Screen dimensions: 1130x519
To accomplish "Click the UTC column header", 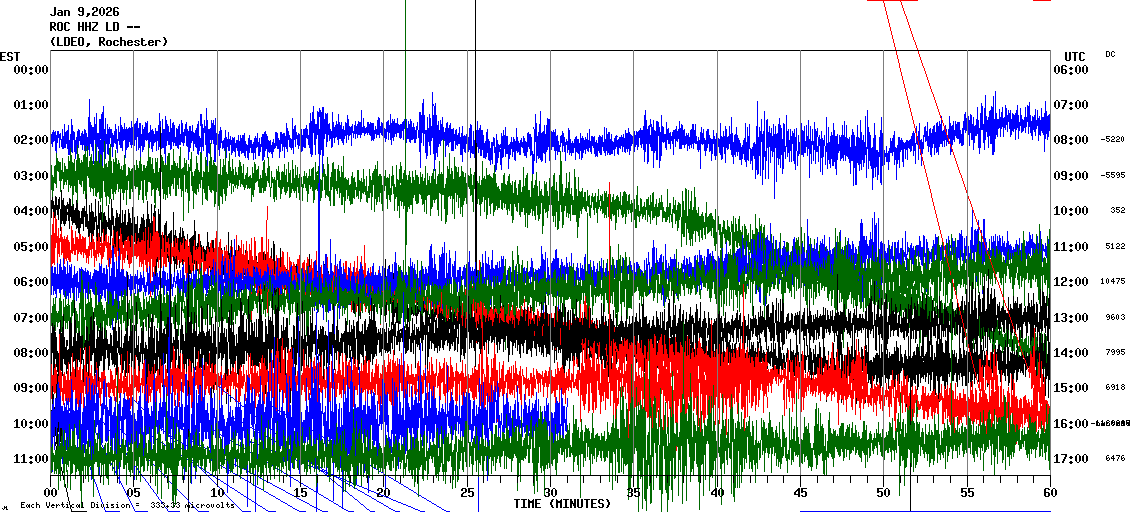I will (x=1075, y=56).
